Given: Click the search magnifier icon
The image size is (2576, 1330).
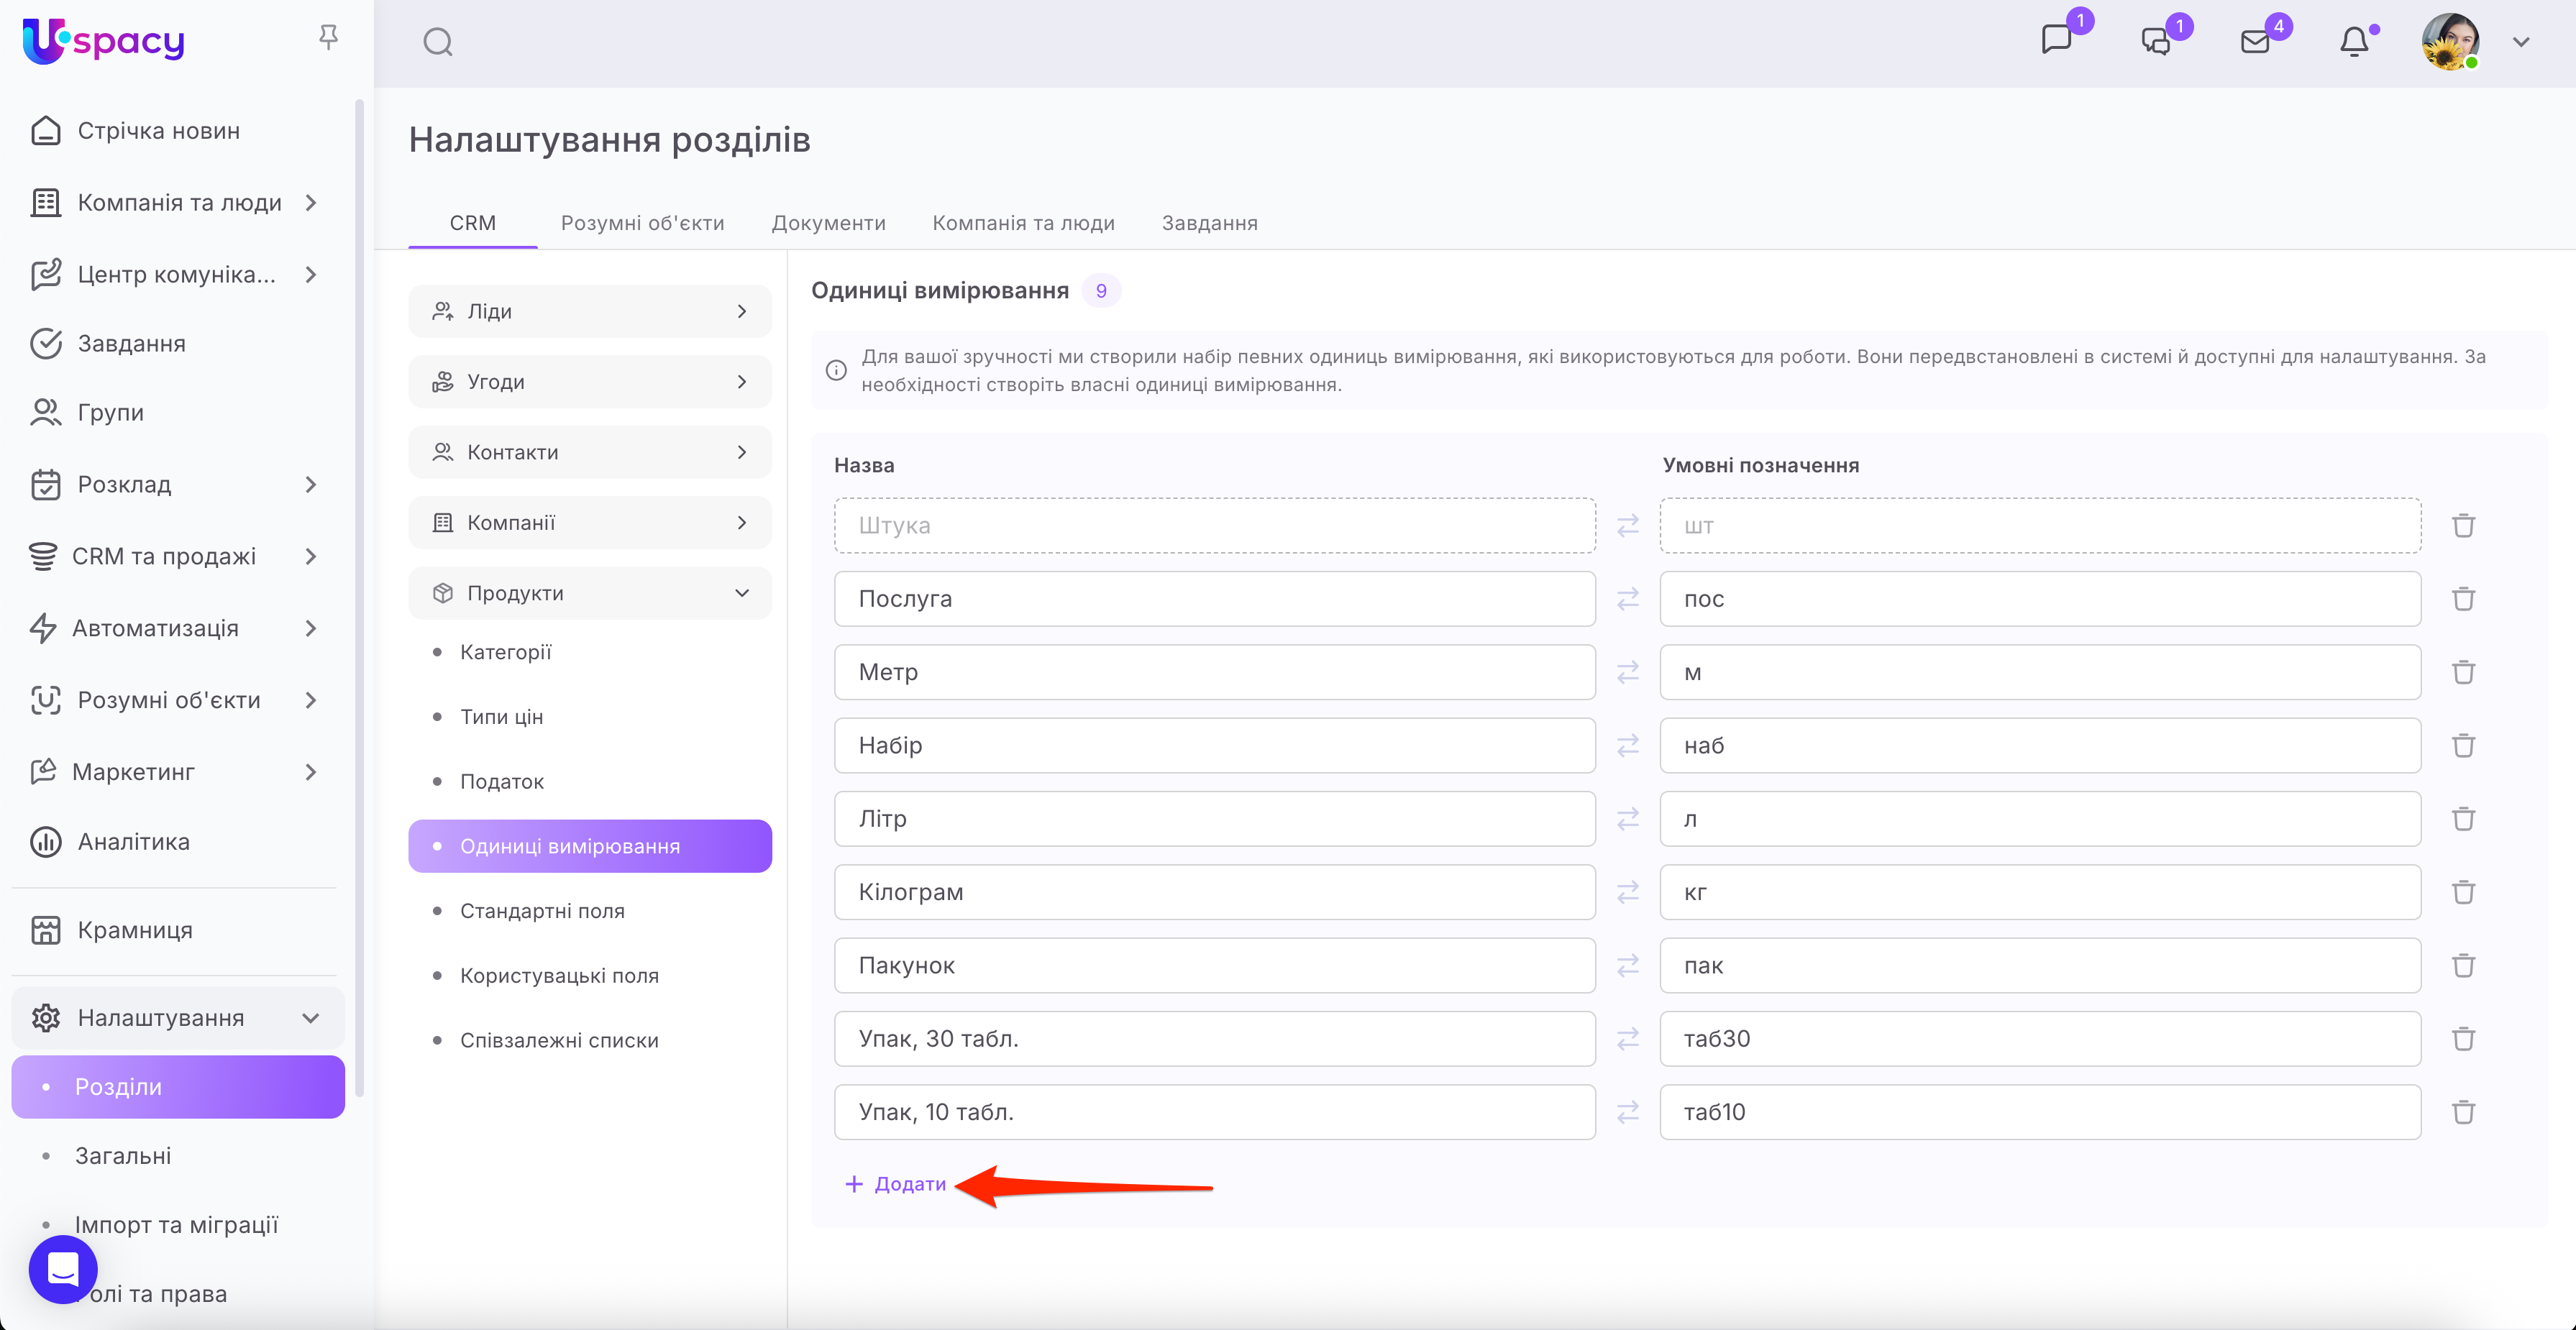Looking at the screenshot, I should 438,42.
